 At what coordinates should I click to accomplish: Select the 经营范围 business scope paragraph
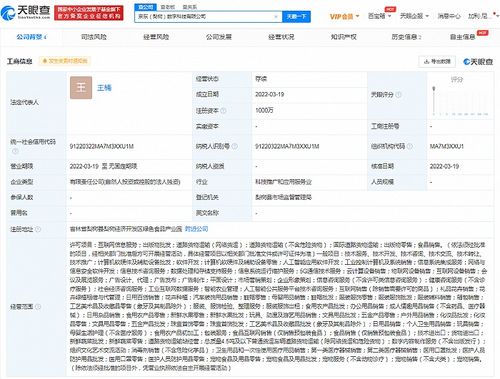pyautogui.click(x=278, y=306)
